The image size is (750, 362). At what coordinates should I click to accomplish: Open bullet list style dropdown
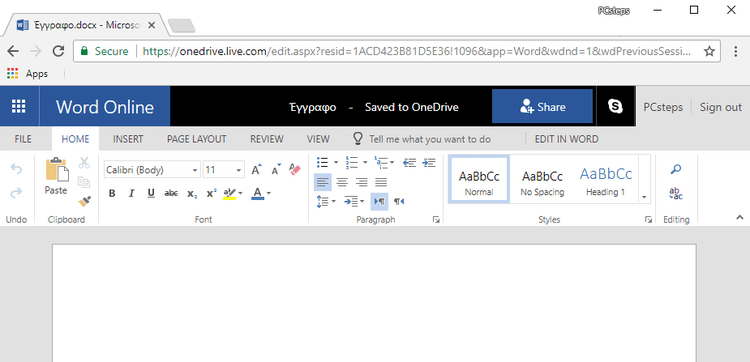tap(336, 163)
